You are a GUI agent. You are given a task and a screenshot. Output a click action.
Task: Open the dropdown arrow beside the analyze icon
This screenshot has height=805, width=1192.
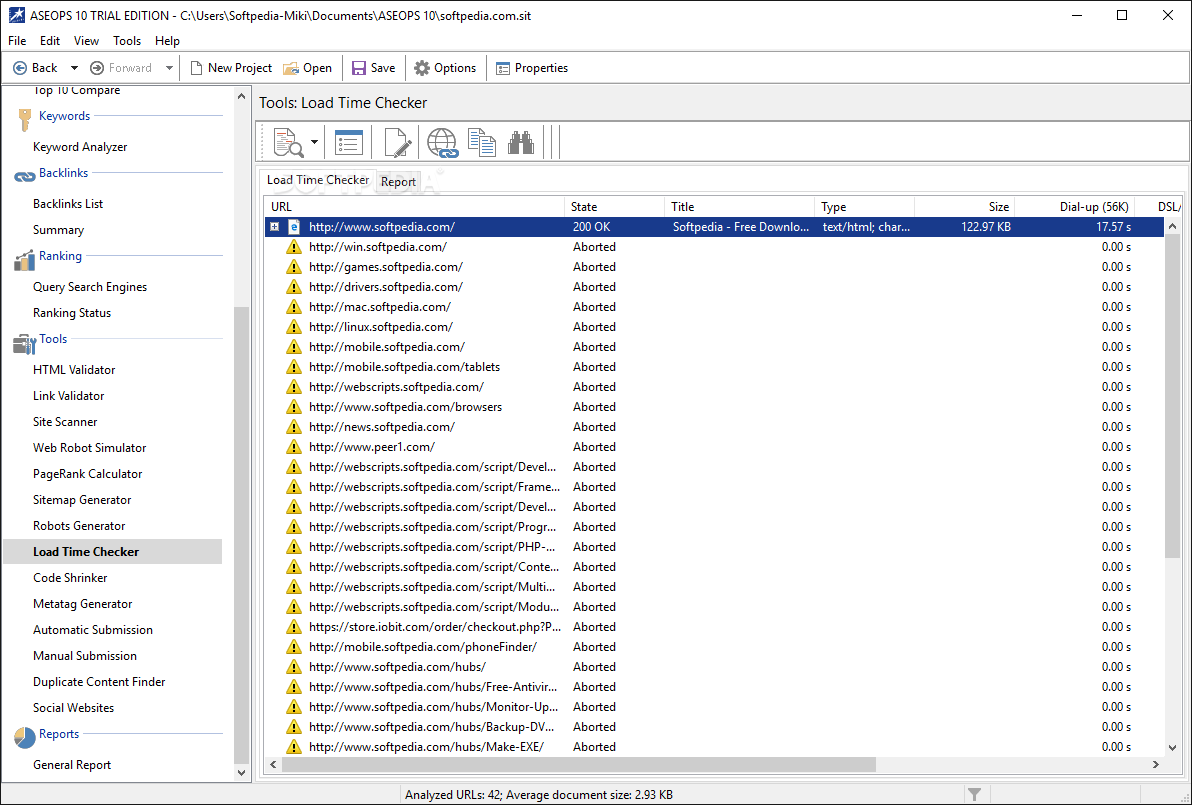coord(314,142)
